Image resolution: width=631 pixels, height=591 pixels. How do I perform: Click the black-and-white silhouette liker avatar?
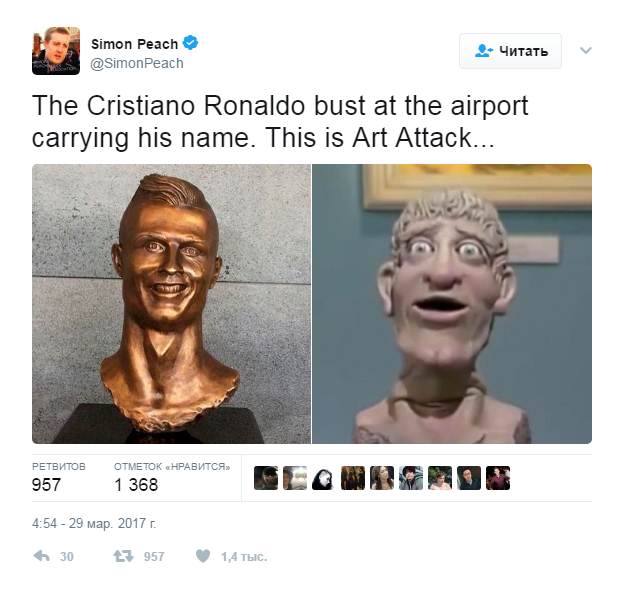(x=324, y=478)
